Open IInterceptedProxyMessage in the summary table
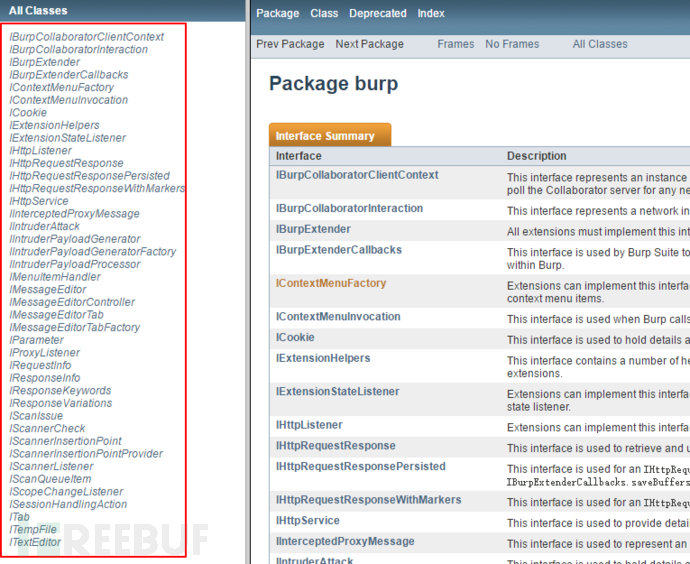690x564 pixels. point(345,541)
